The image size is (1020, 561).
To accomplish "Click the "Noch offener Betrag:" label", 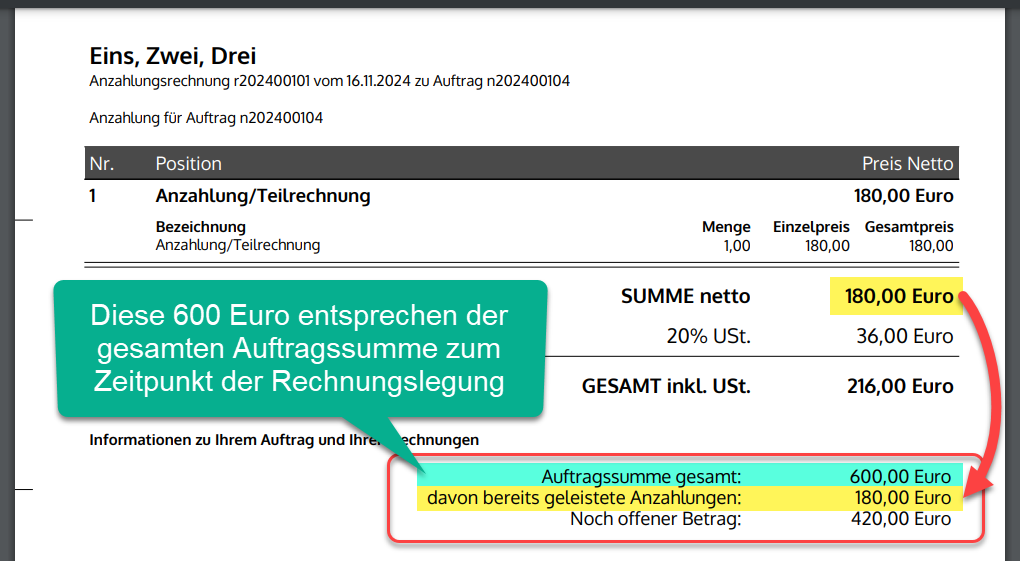I will coord(656,519).
